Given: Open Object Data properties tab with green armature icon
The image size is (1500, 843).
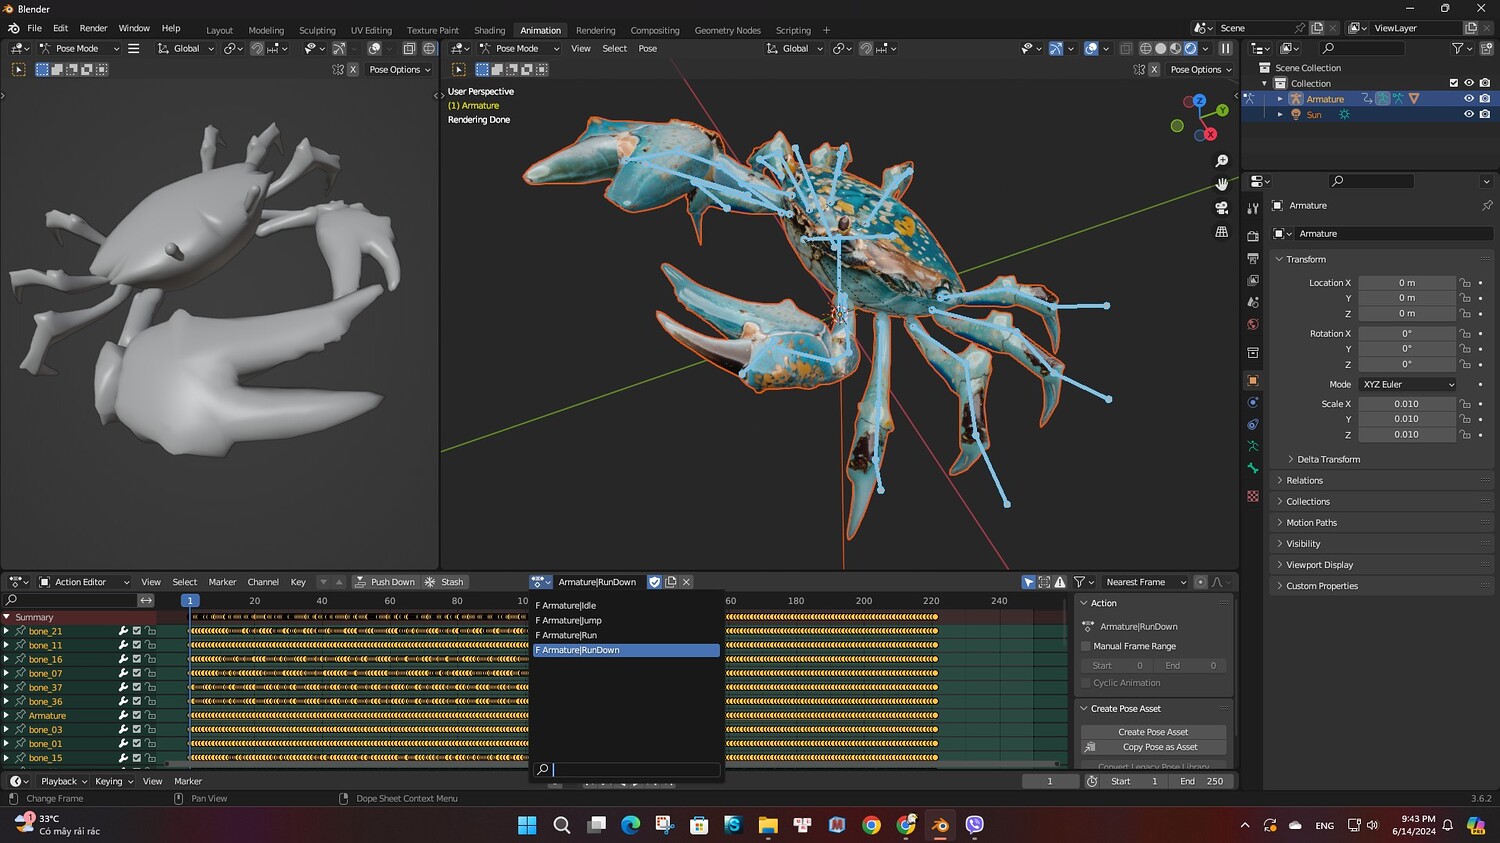Looking at the screenshot, I should (1253, 446).
